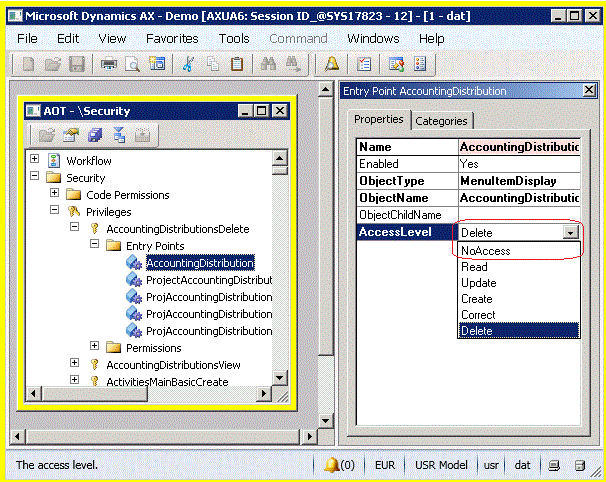
Task: Open the Windows menu
Action: coord(373,39)
